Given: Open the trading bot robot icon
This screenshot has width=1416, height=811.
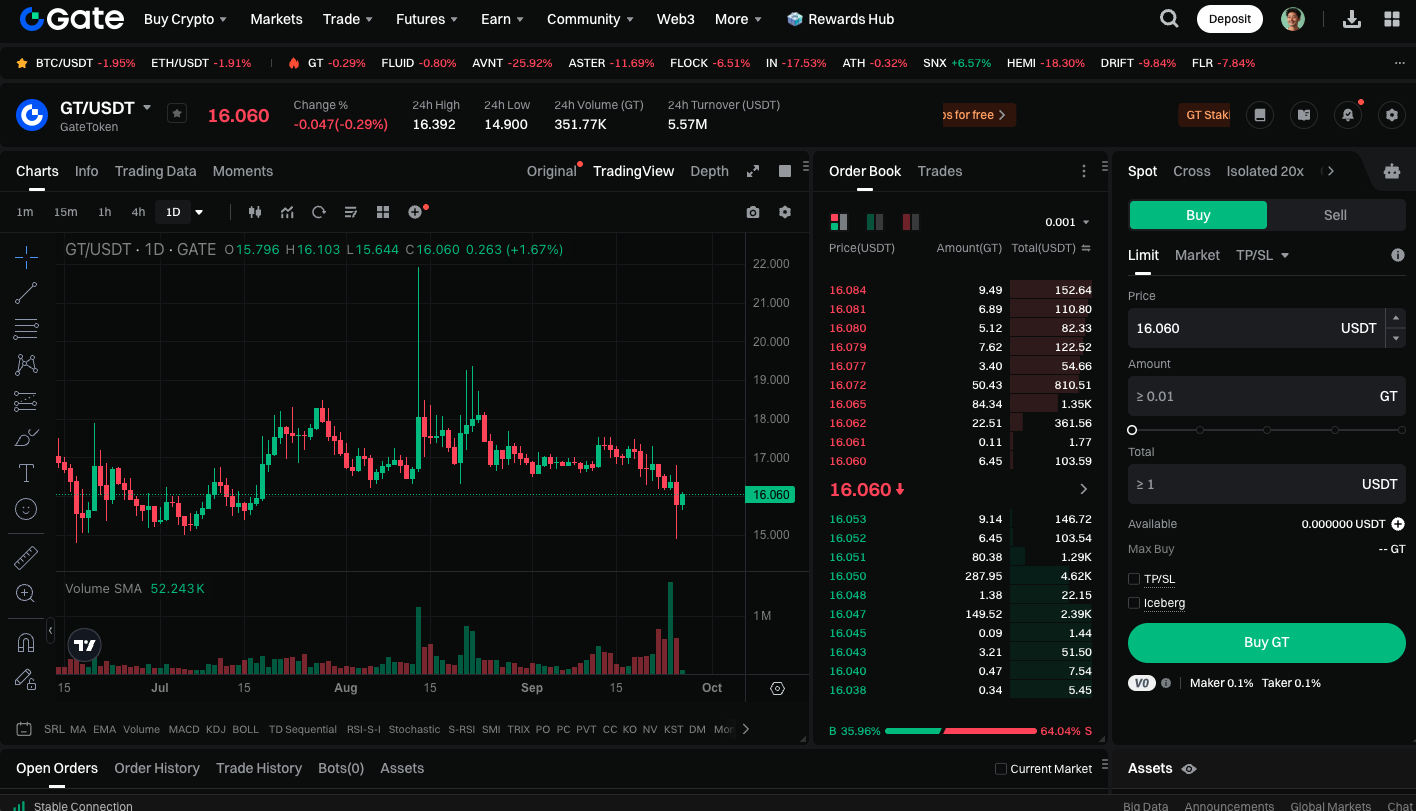Looking at the screenshot, I should (x=1392, y=171).
